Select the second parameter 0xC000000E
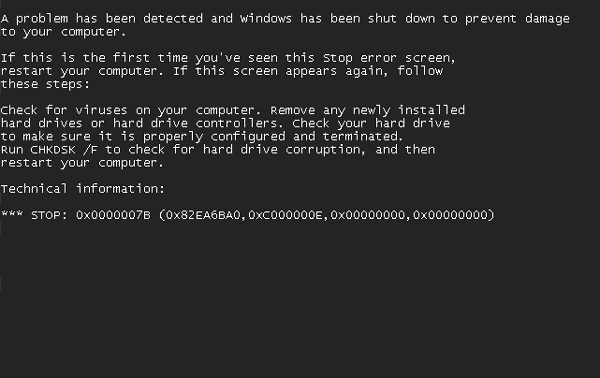Viewport: 600px width, 378px height. click(285, 215)
